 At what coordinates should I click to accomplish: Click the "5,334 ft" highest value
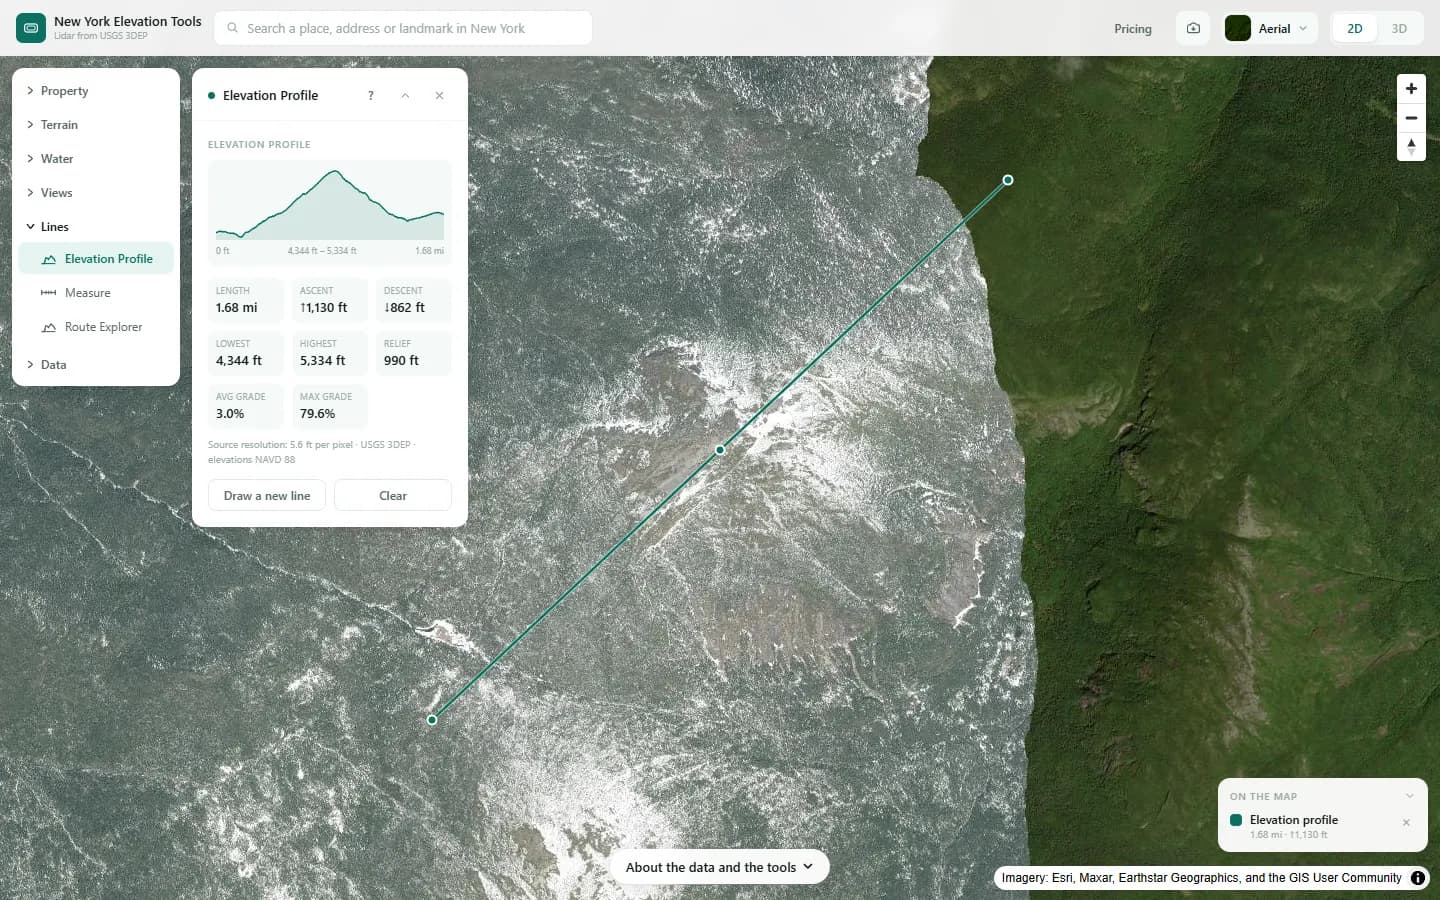323,361
